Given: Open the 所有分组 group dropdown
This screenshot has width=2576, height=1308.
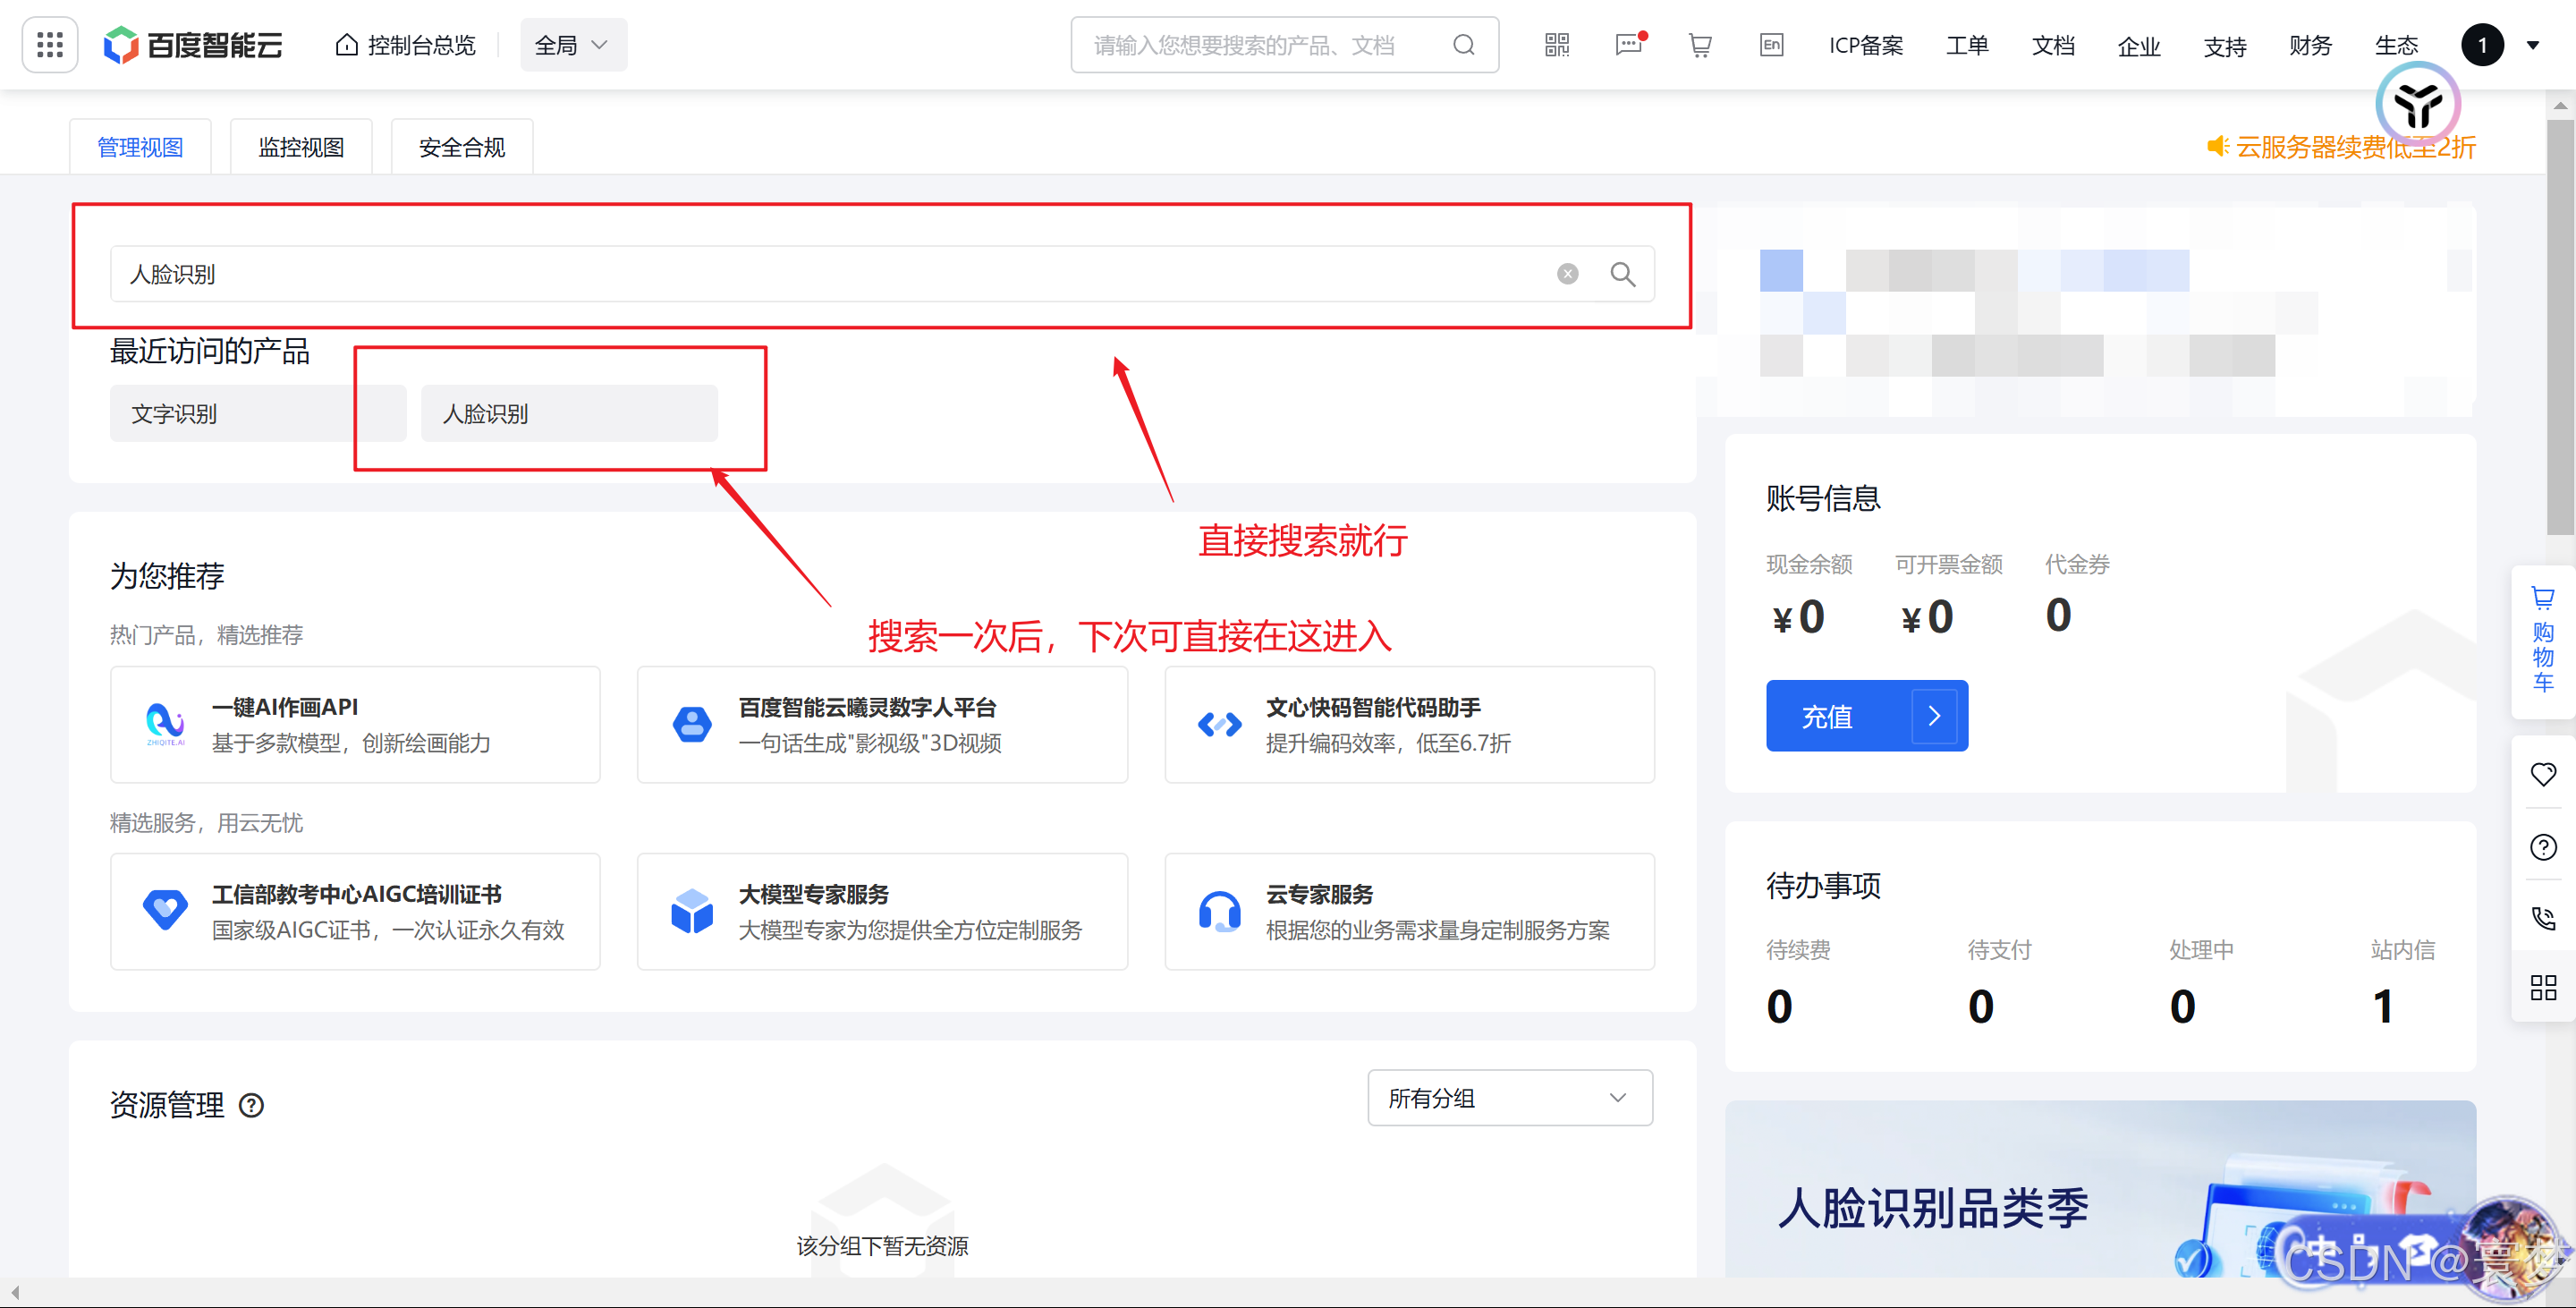Looking at the screenshot, I should tap(1509, 1098).
